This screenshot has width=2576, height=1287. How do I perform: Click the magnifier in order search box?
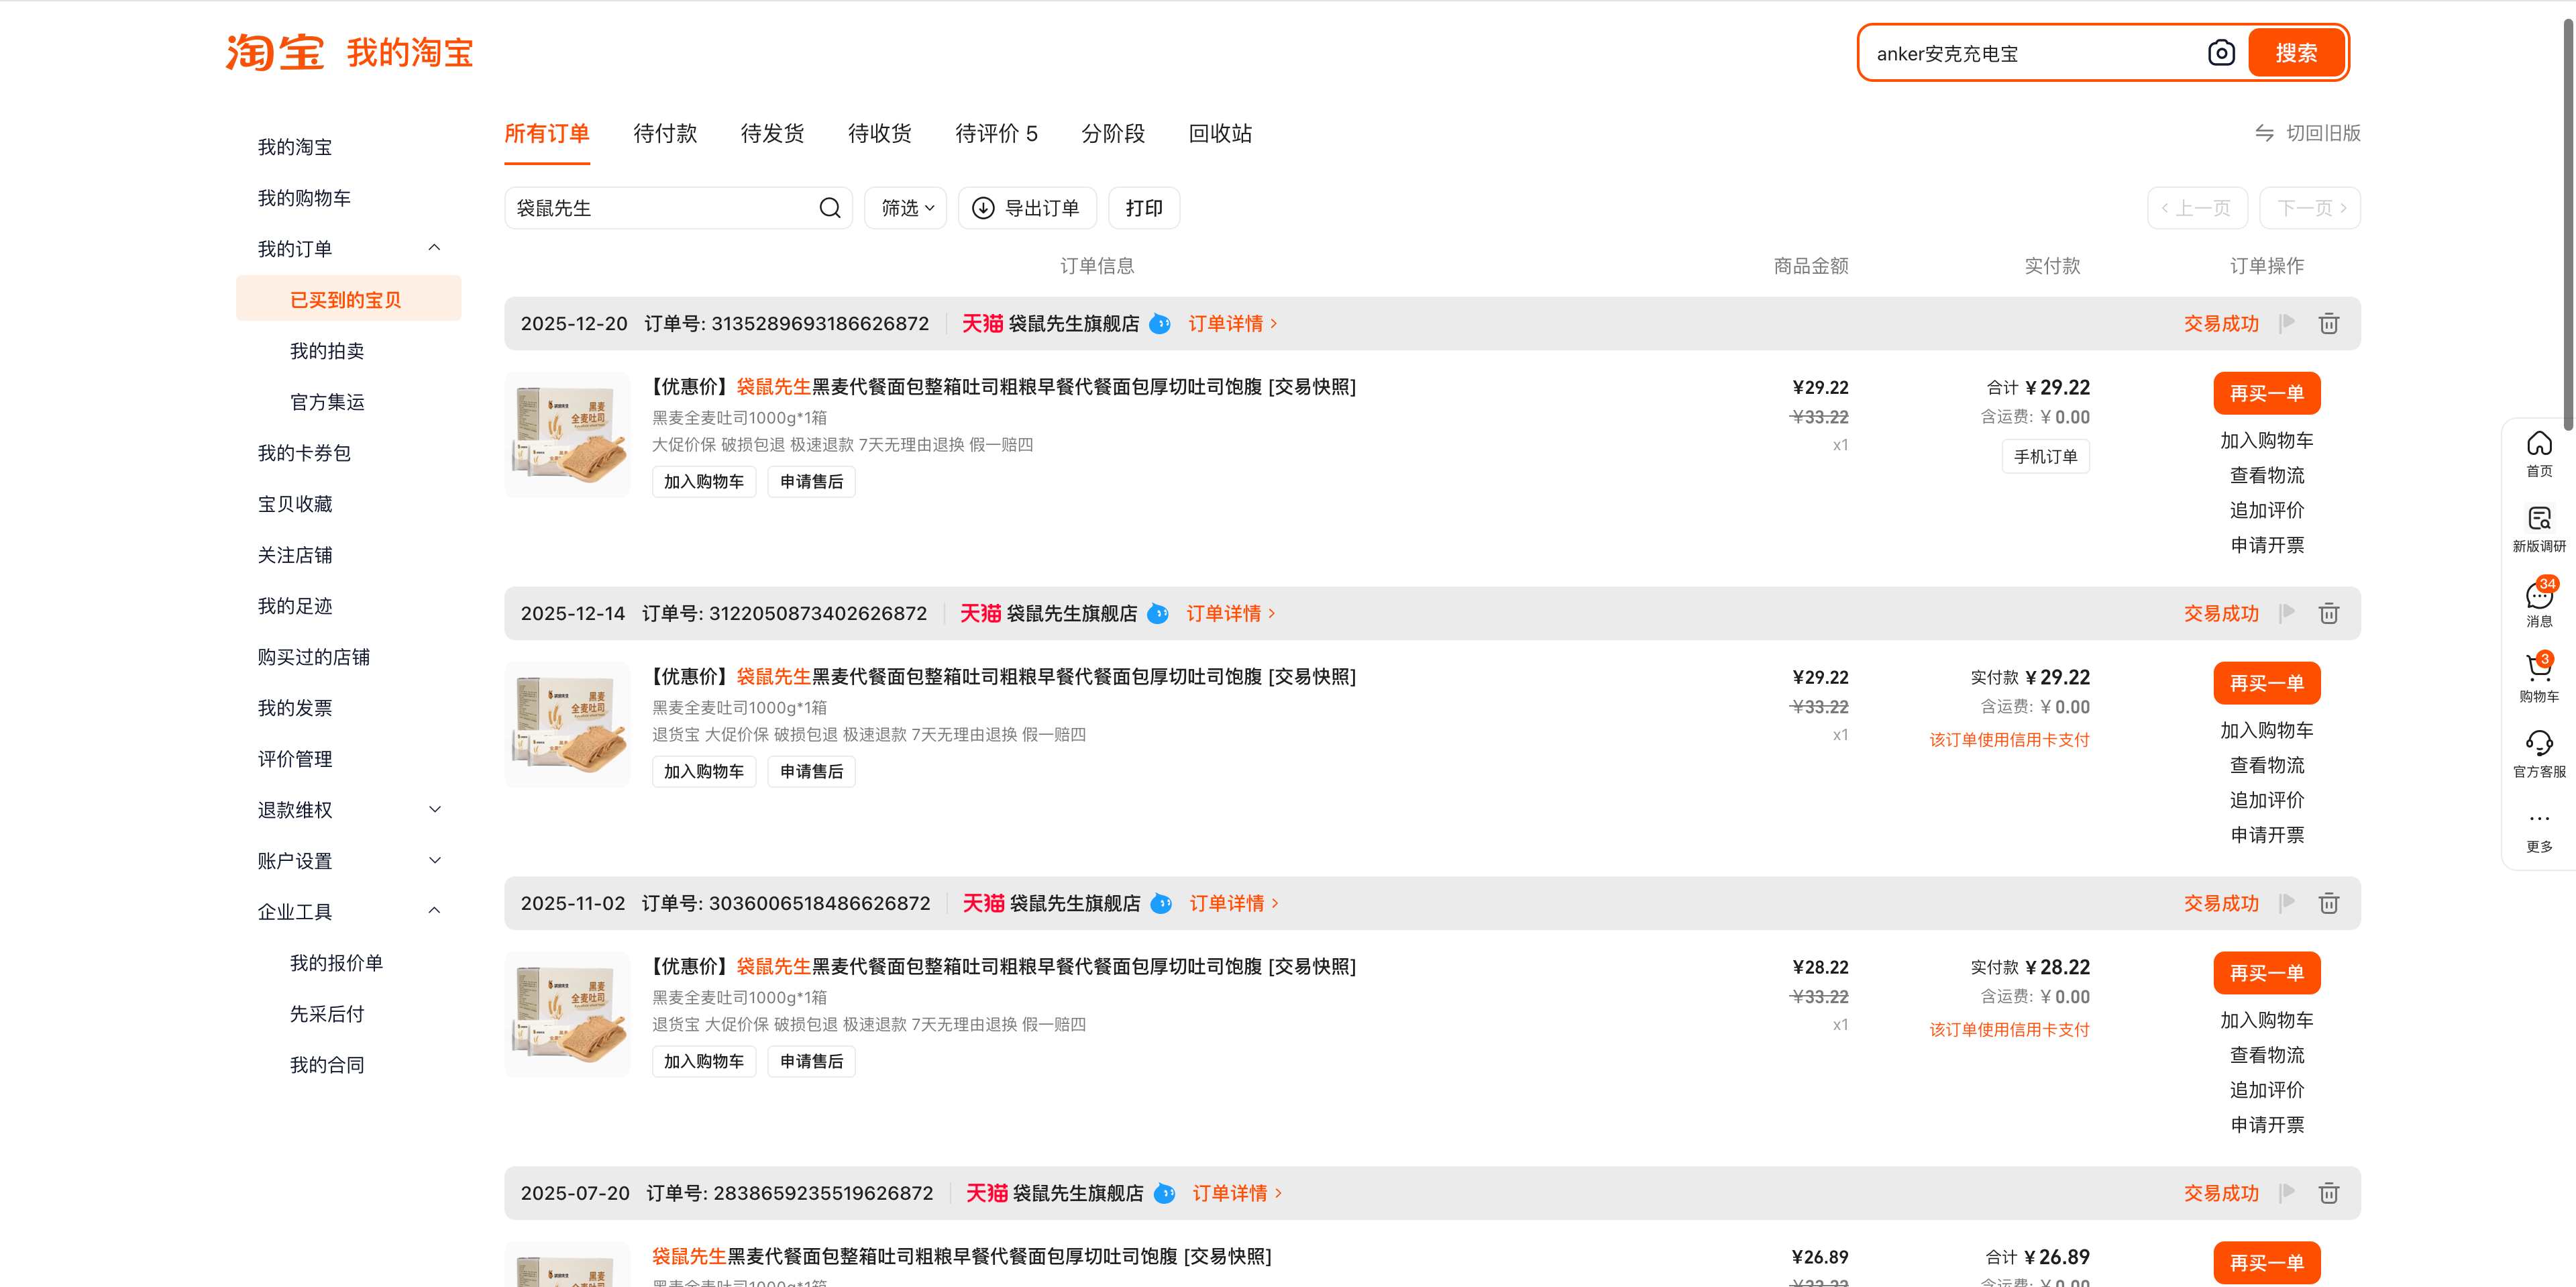coord(829,208)
